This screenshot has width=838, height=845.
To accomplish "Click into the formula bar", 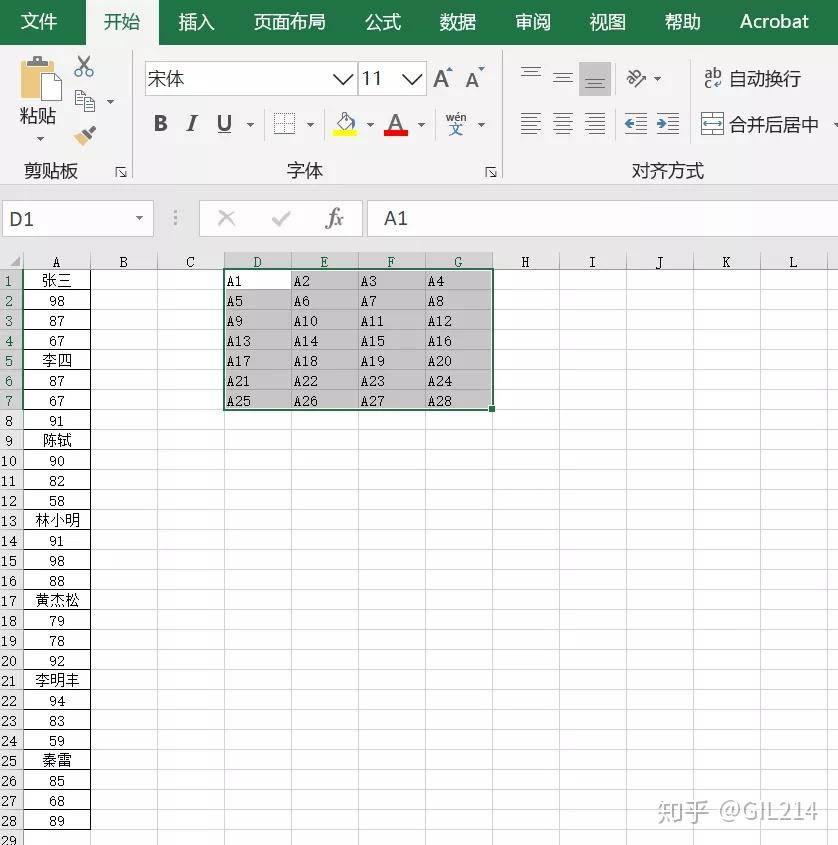I will [602, 218].
